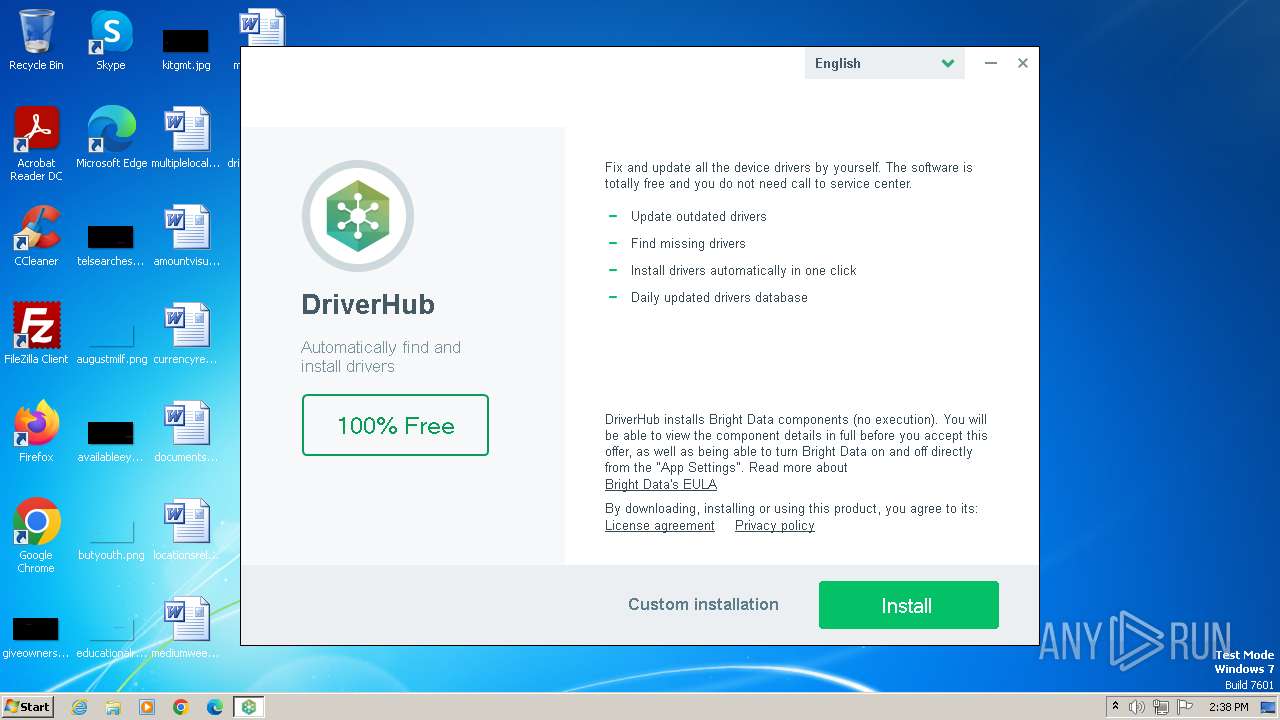Show hidden system tray icons
This screenshot has height=720, width=1280.
tap(1115, 707)
